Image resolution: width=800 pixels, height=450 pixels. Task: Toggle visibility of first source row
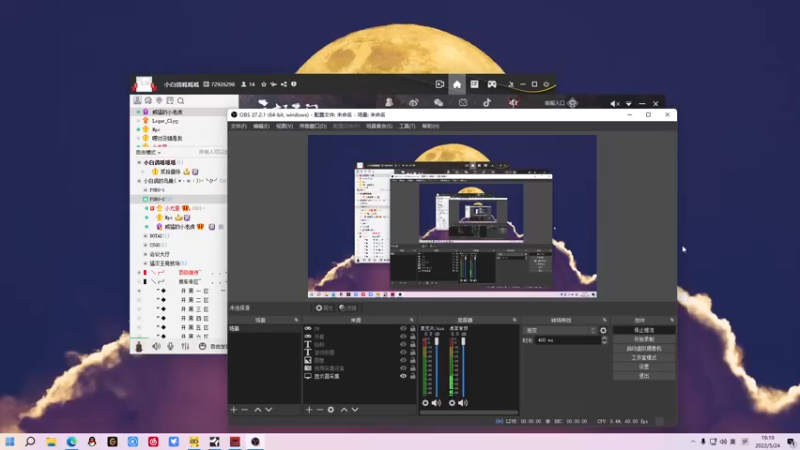tap(403, 329)
